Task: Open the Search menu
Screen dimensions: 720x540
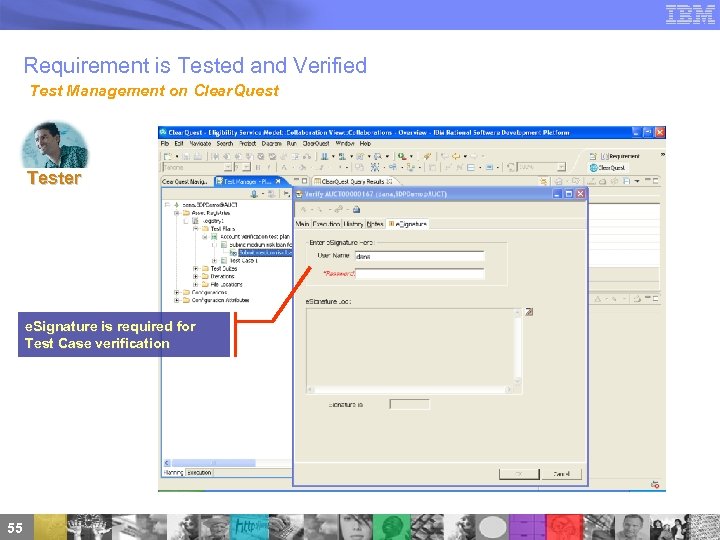Action: [225, 143]
